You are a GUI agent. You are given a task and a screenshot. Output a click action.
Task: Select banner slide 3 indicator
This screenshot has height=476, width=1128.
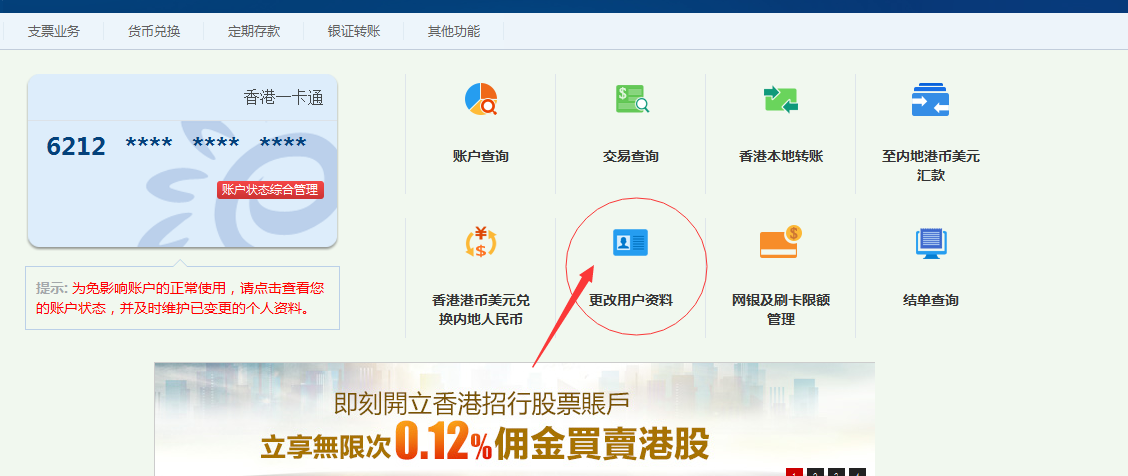point(836,472)
